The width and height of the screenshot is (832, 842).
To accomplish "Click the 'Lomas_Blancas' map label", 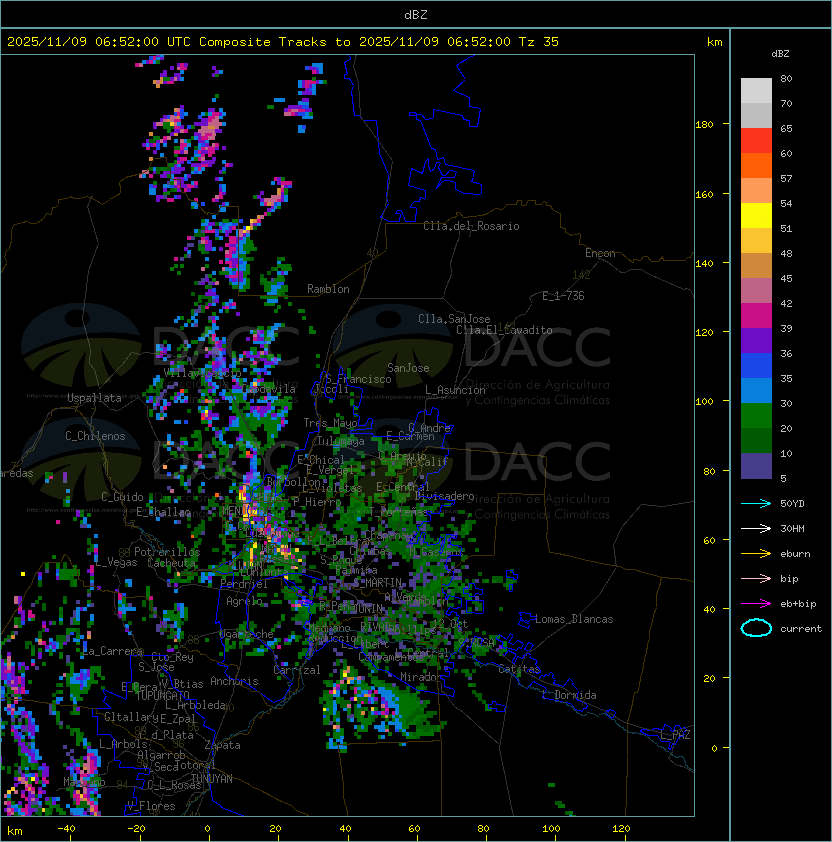I will [574, 619].
